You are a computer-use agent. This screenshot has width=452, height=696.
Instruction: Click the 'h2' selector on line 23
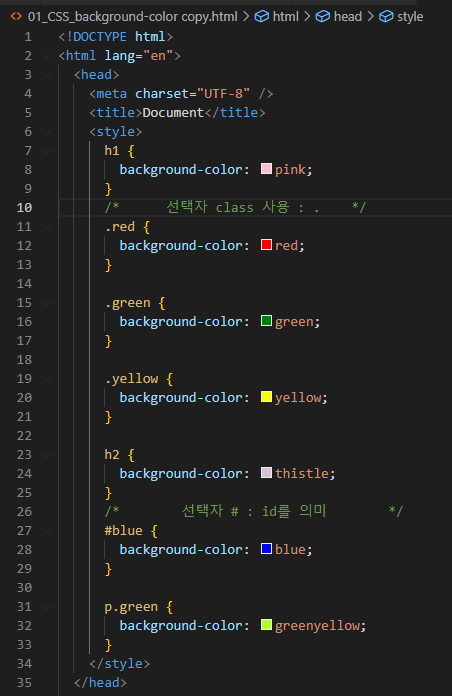tap(112, 455)
